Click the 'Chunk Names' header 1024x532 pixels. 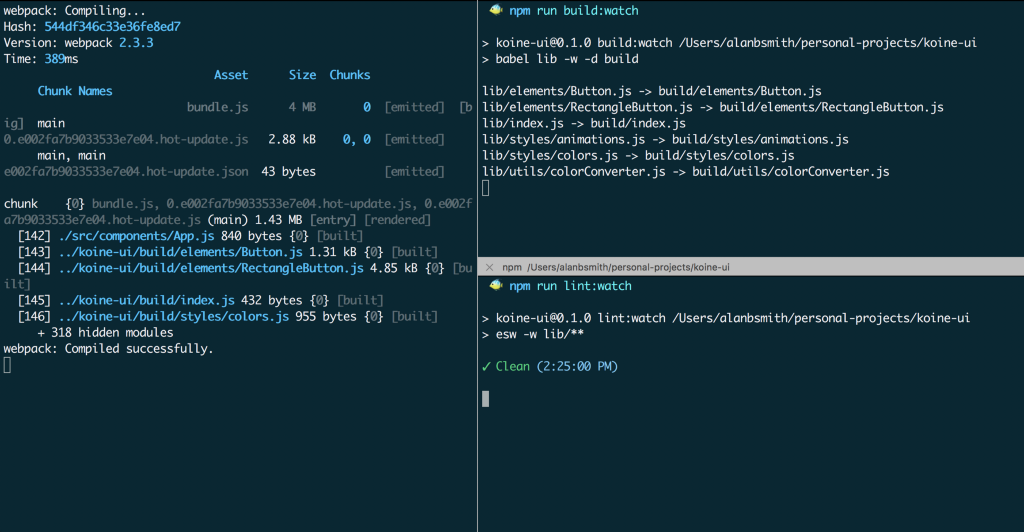74,91
